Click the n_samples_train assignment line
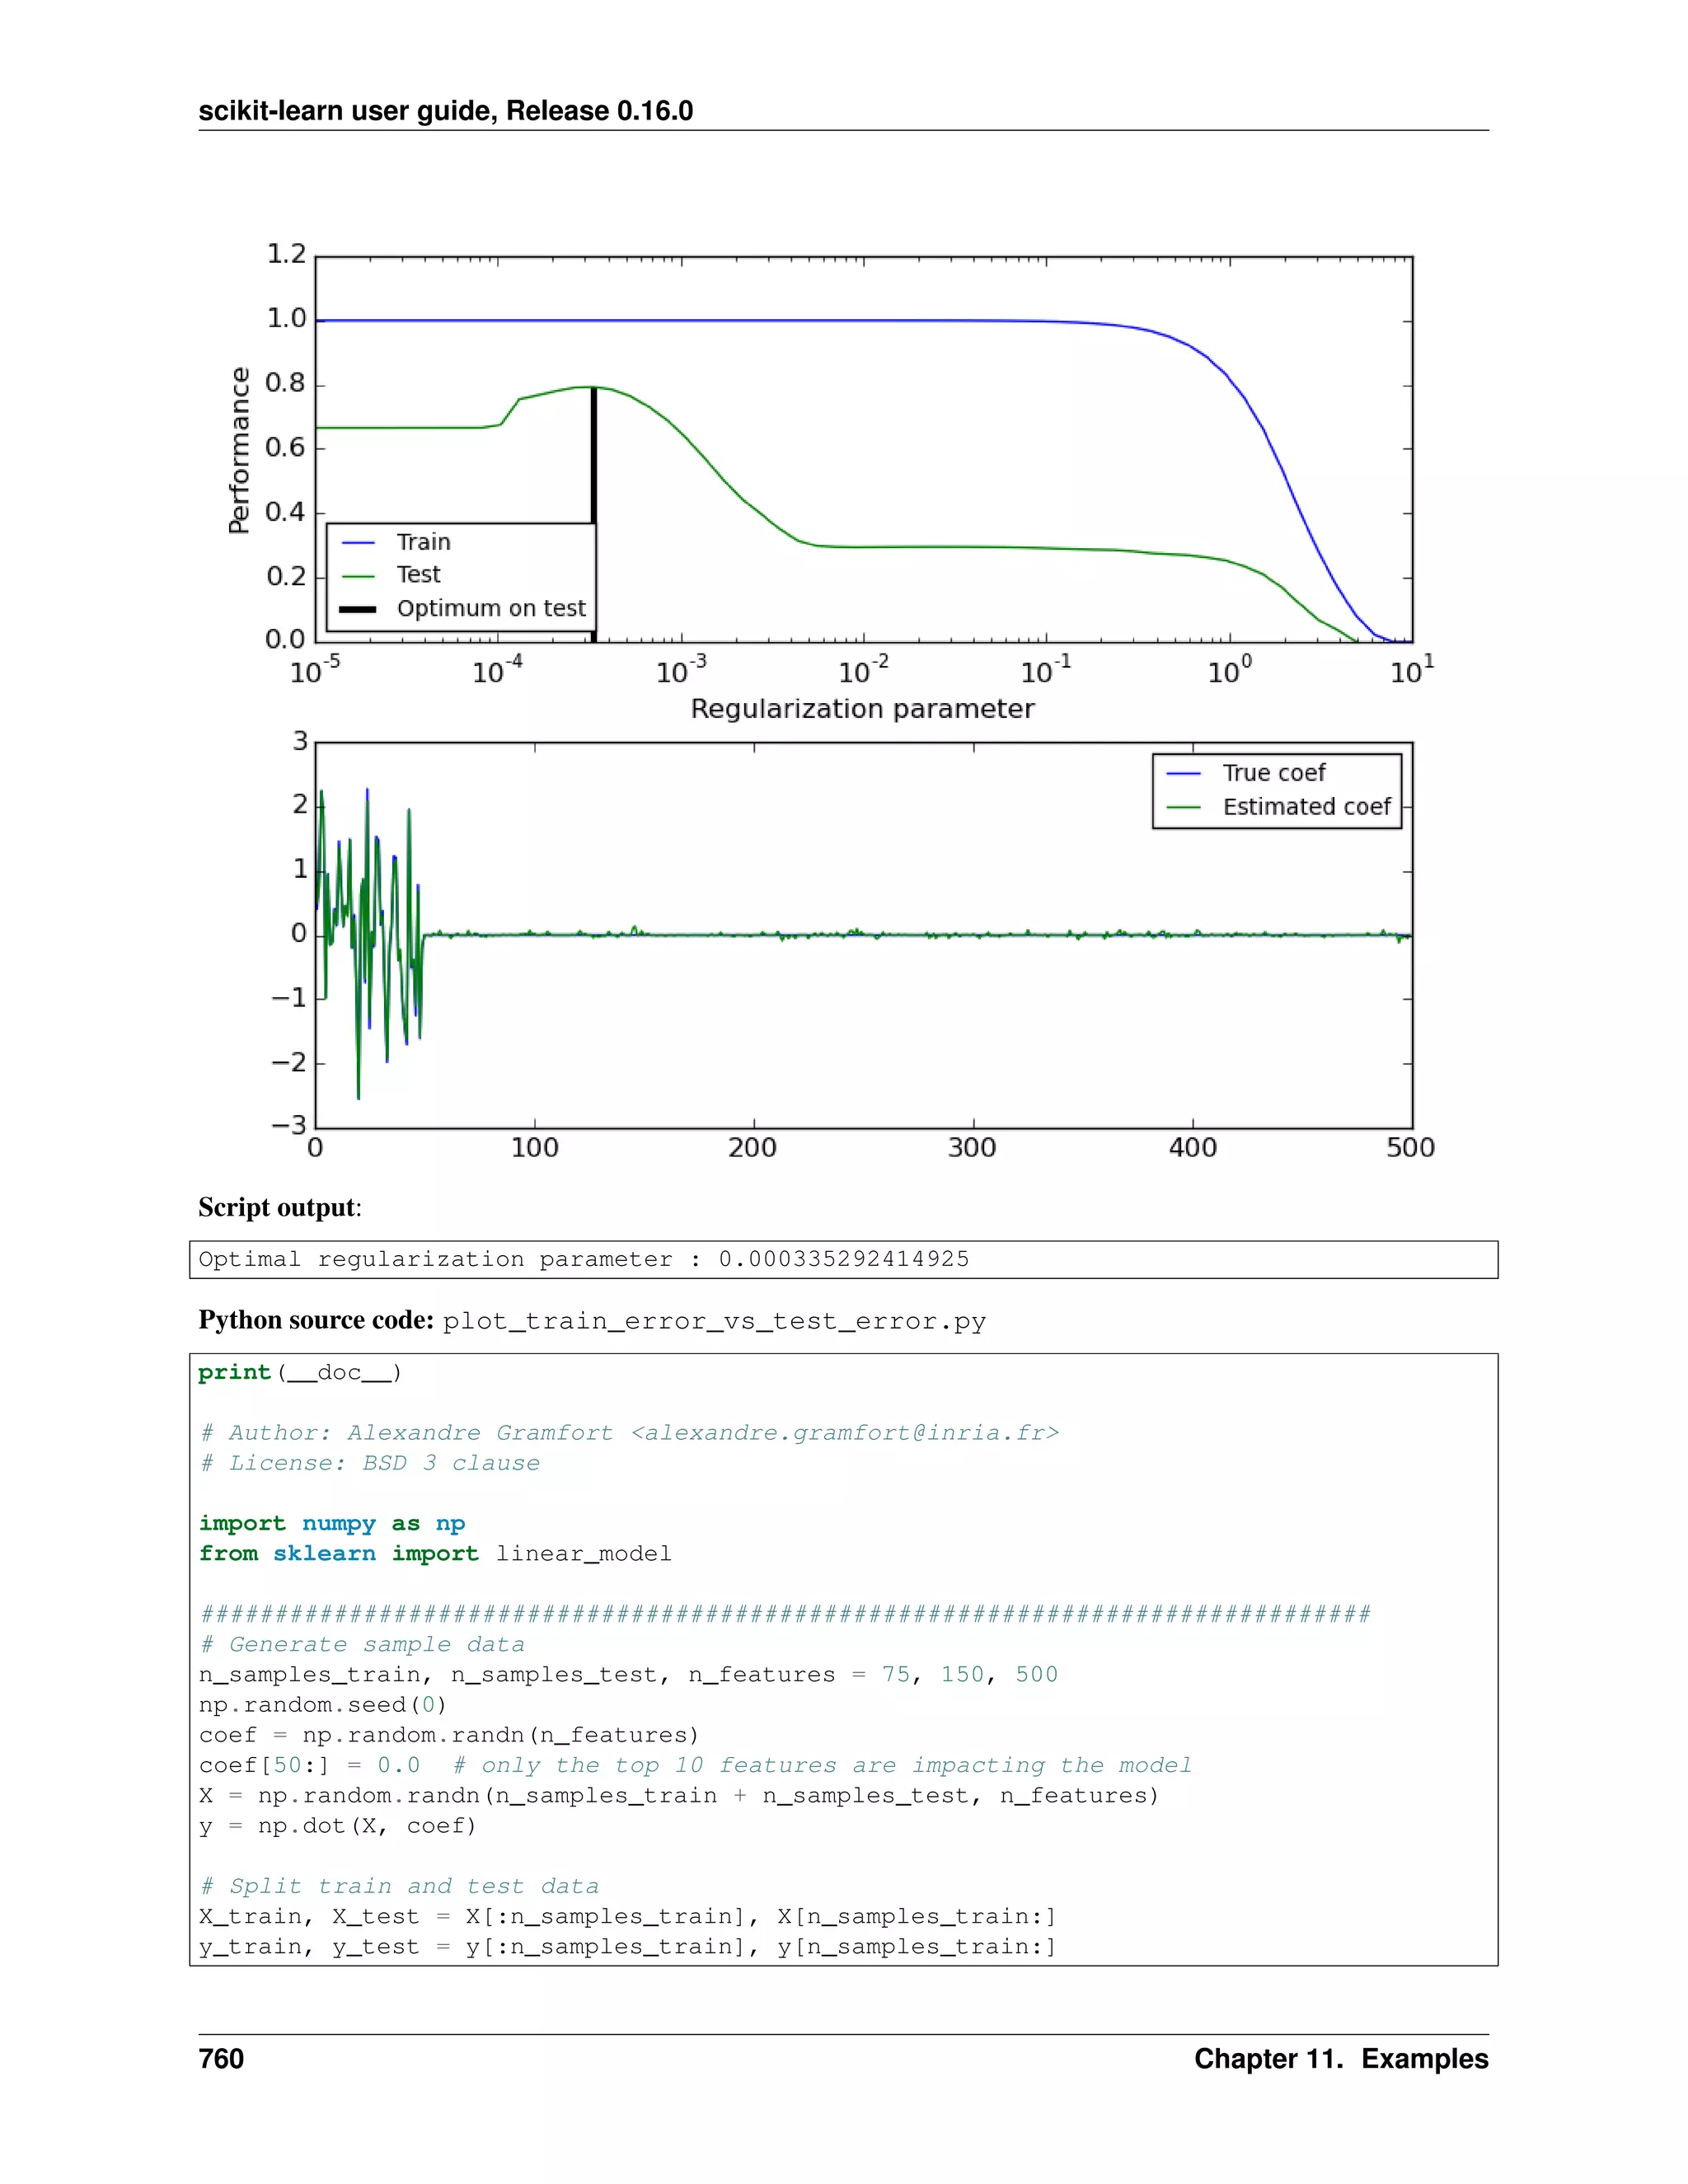Viewport: 1688px width, 2184px height. coord(628,1675)
